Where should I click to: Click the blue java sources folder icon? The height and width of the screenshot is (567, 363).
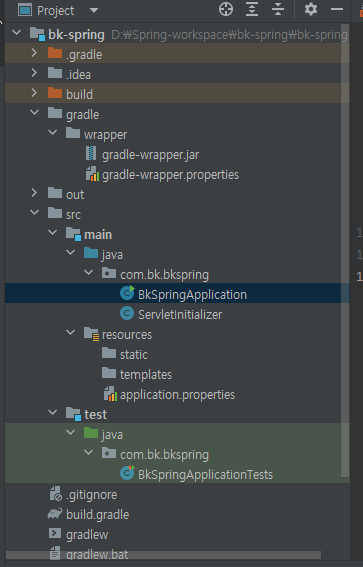(x=91, y=253)
